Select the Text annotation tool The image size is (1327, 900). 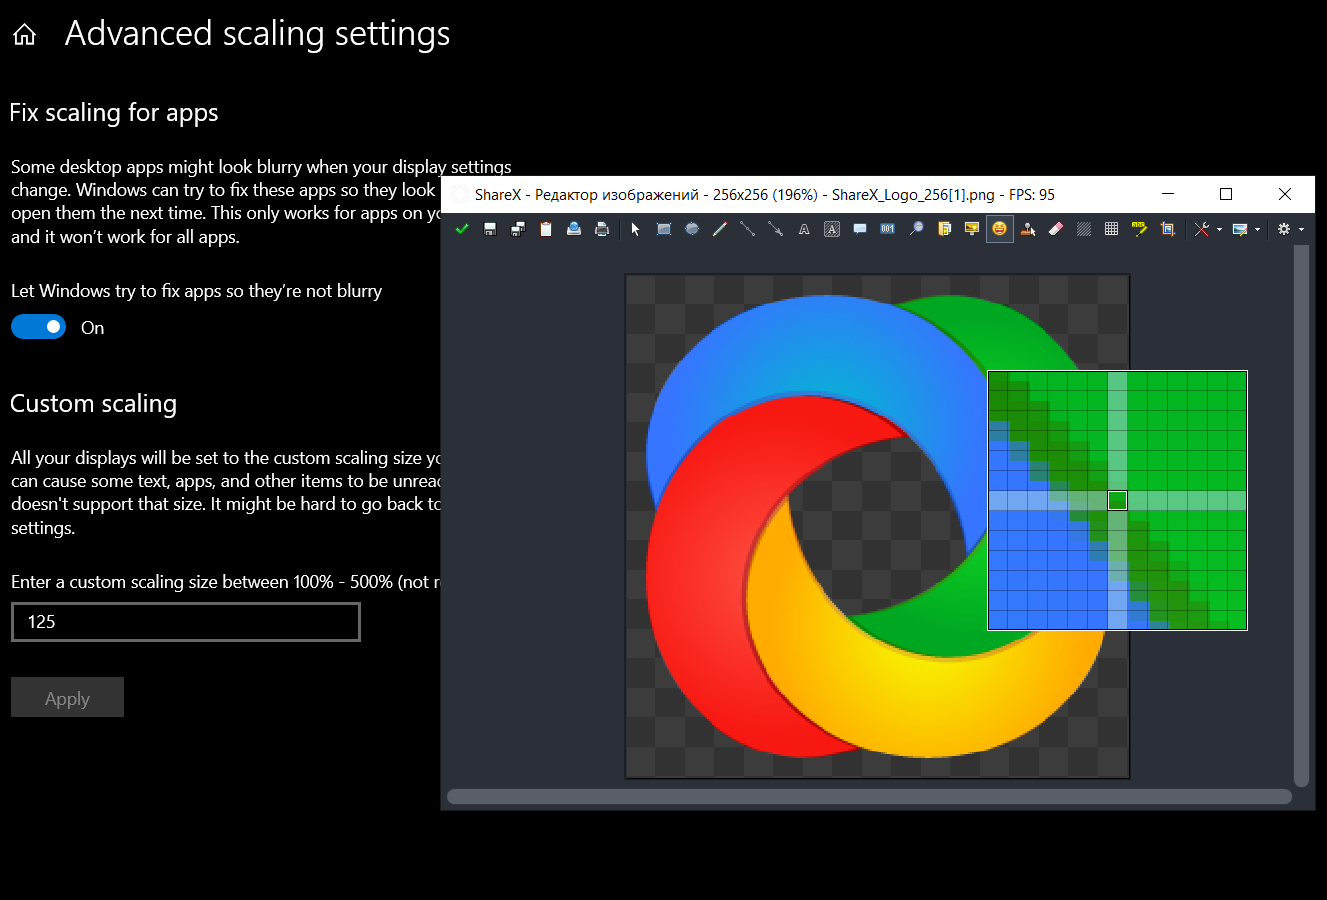coord(803,229)
